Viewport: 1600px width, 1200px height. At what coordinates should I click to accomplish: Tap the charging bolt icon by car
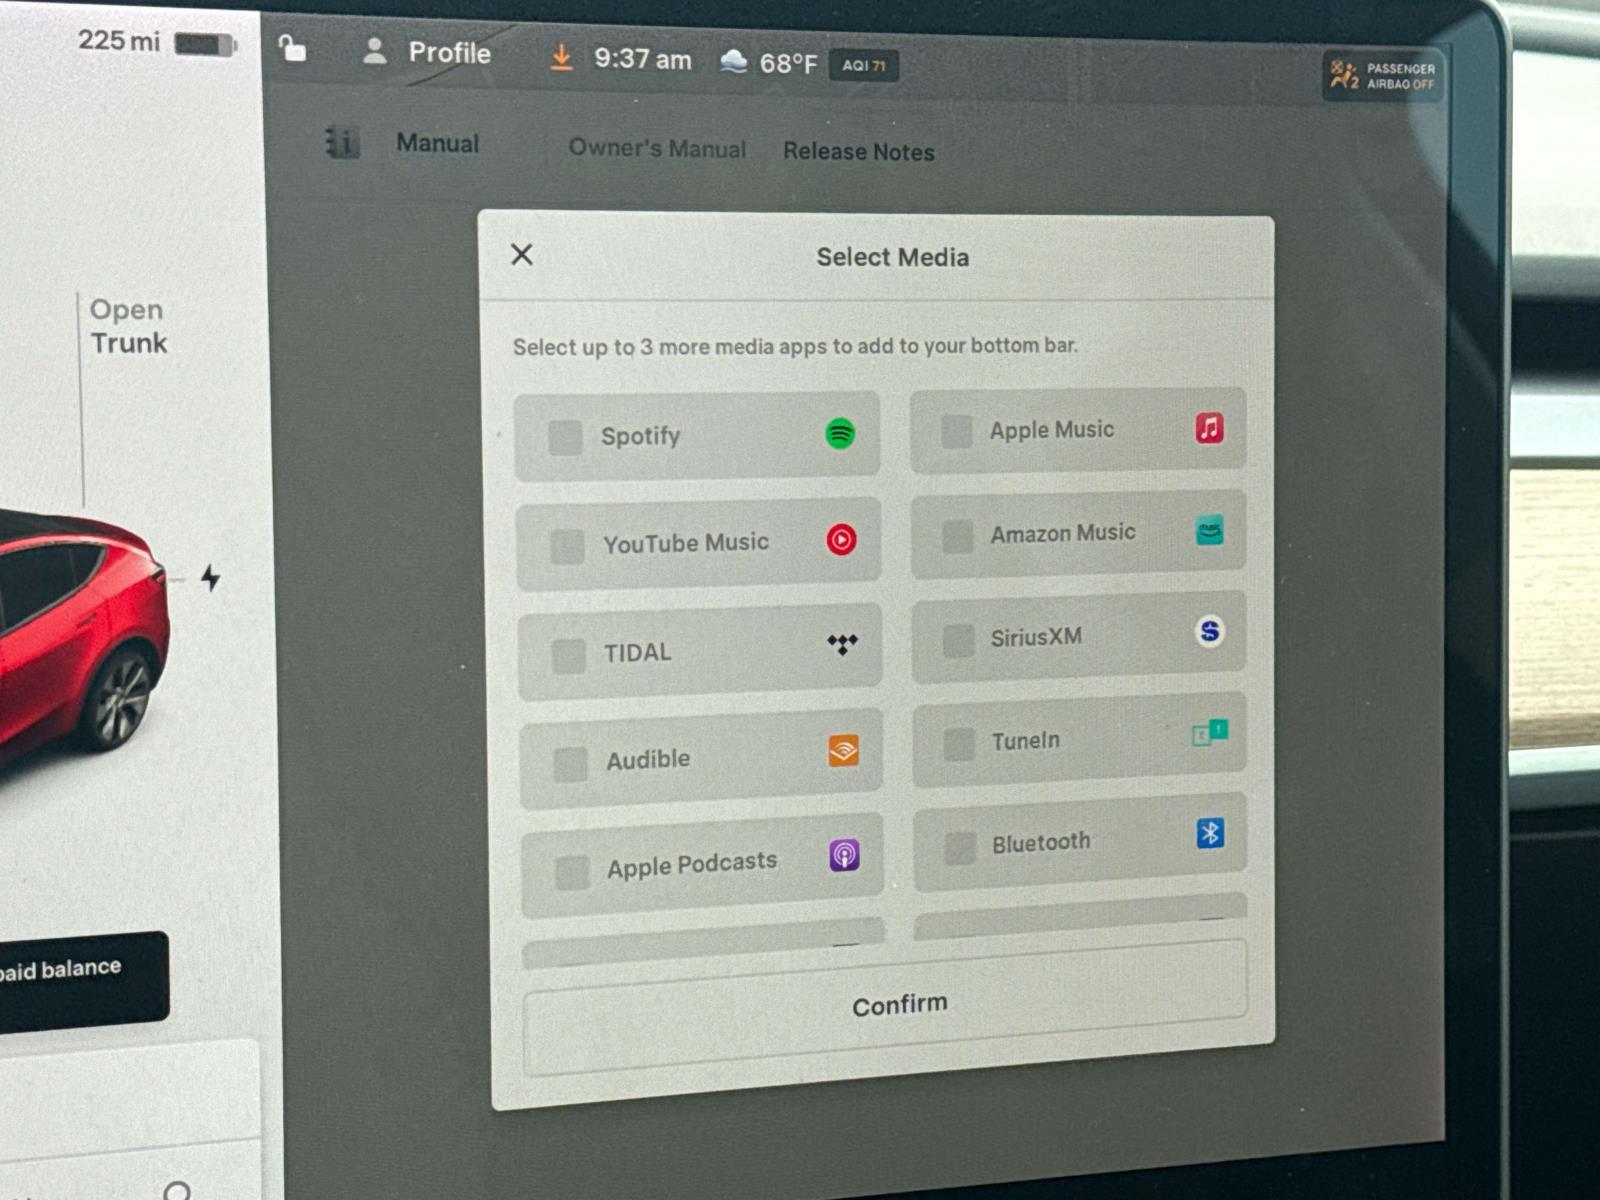210,577
